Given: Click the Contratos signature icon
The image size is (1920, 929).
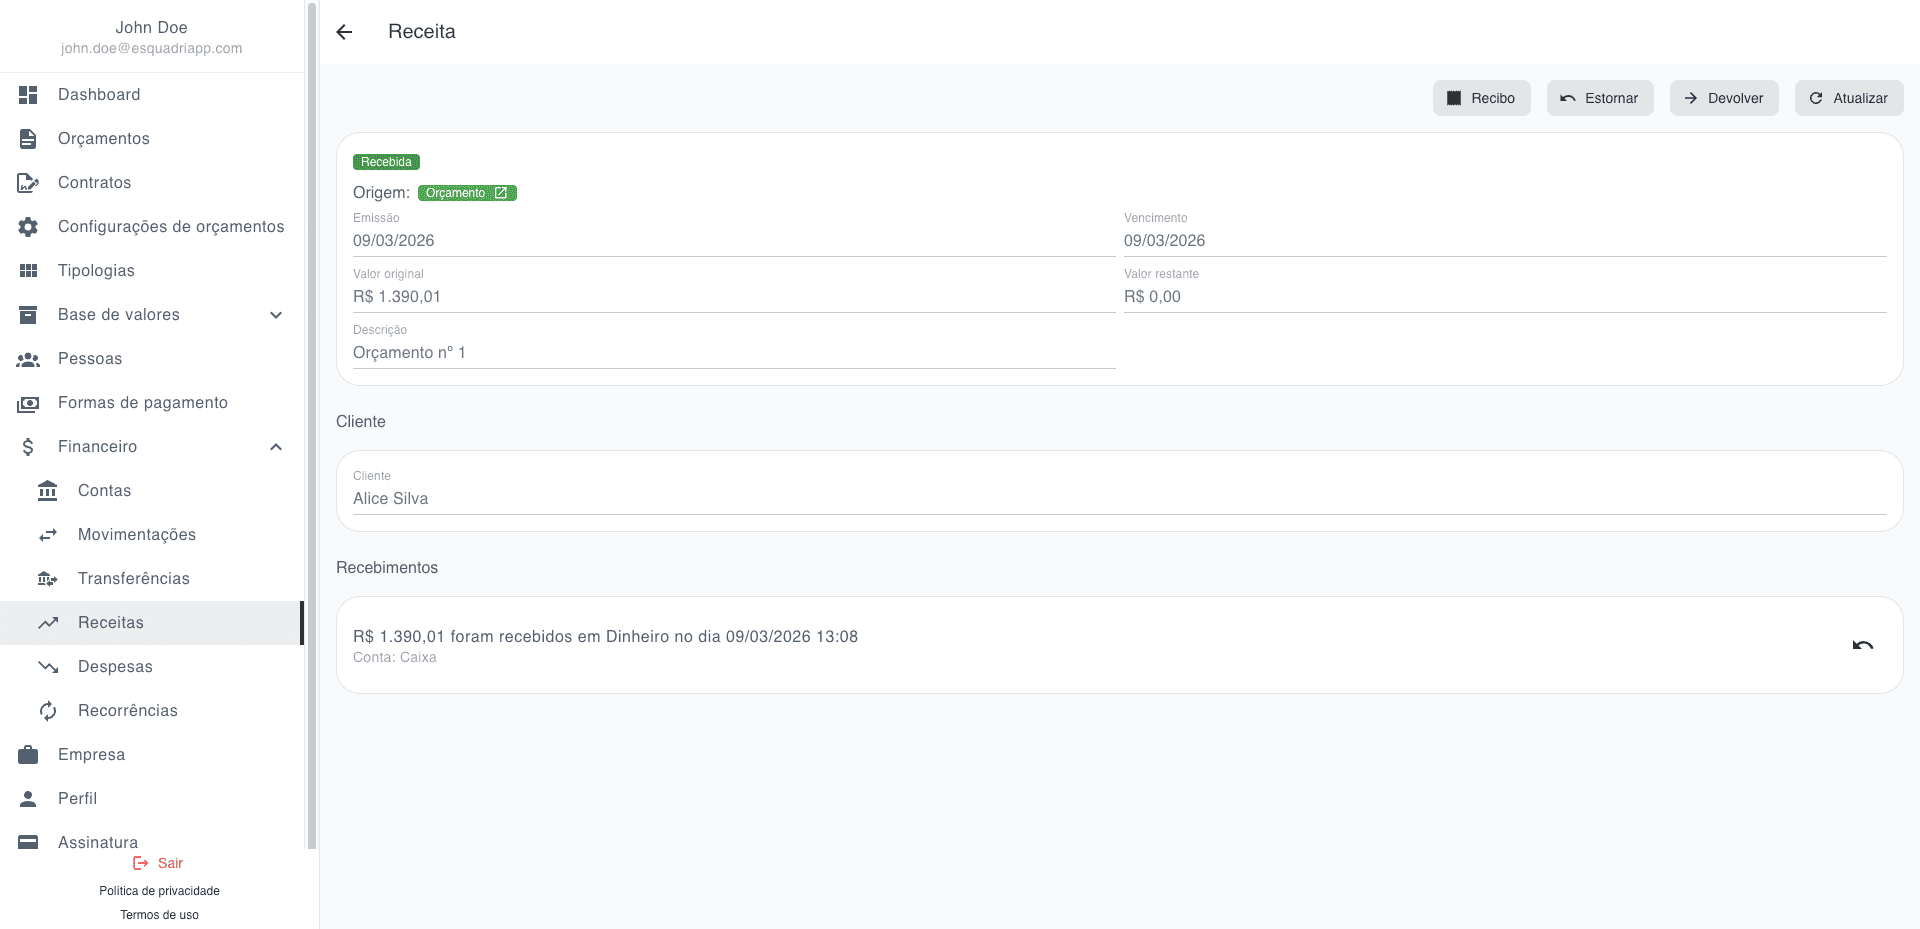Looking at the screenshot, I should point(28,183).
